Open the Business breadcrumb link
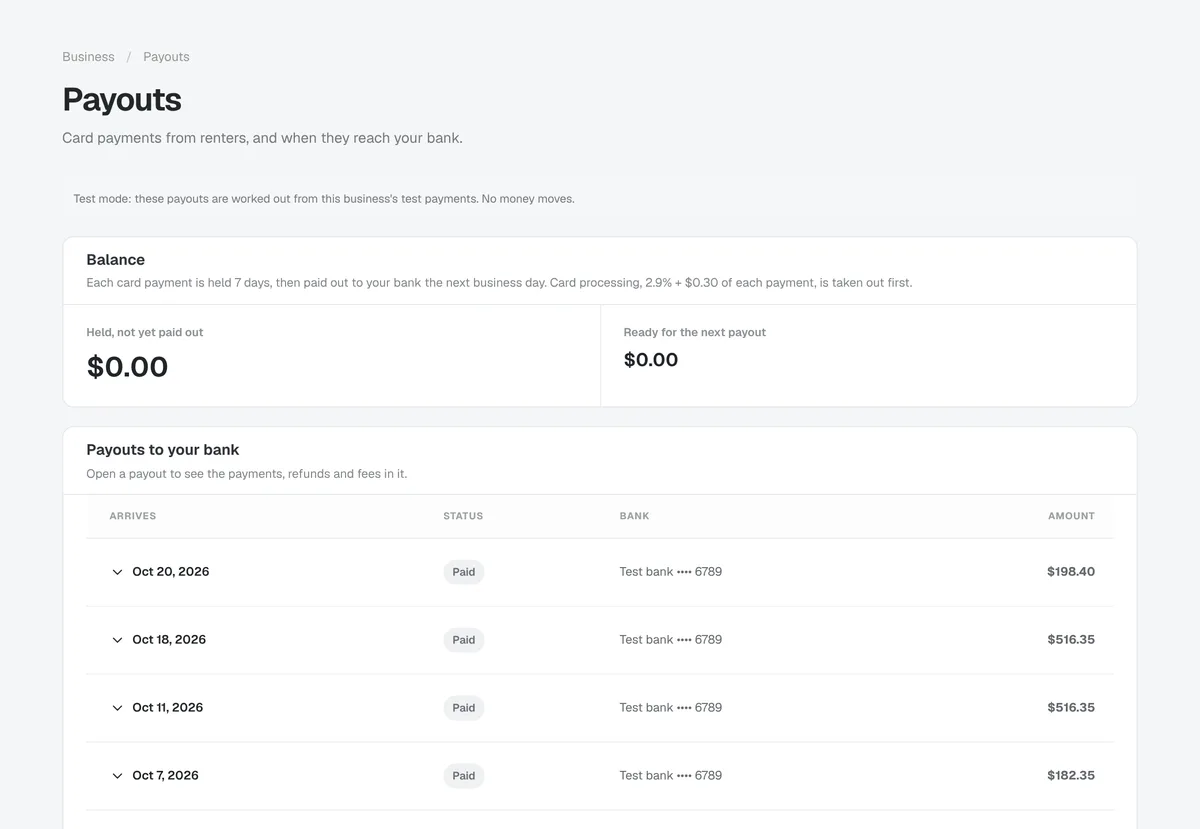Viewport: 1200px width, 829px height. click(x=88, y=57)
